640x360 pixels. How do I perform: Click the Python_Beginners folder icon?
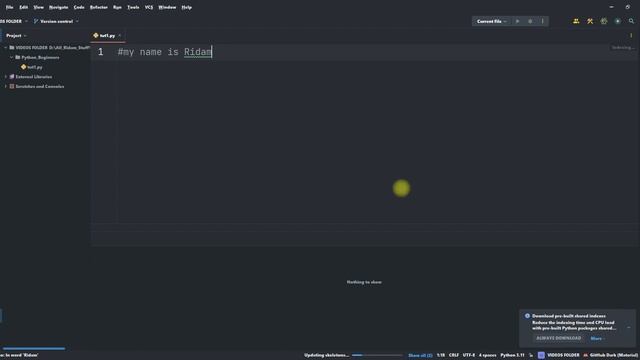[18, 58]
